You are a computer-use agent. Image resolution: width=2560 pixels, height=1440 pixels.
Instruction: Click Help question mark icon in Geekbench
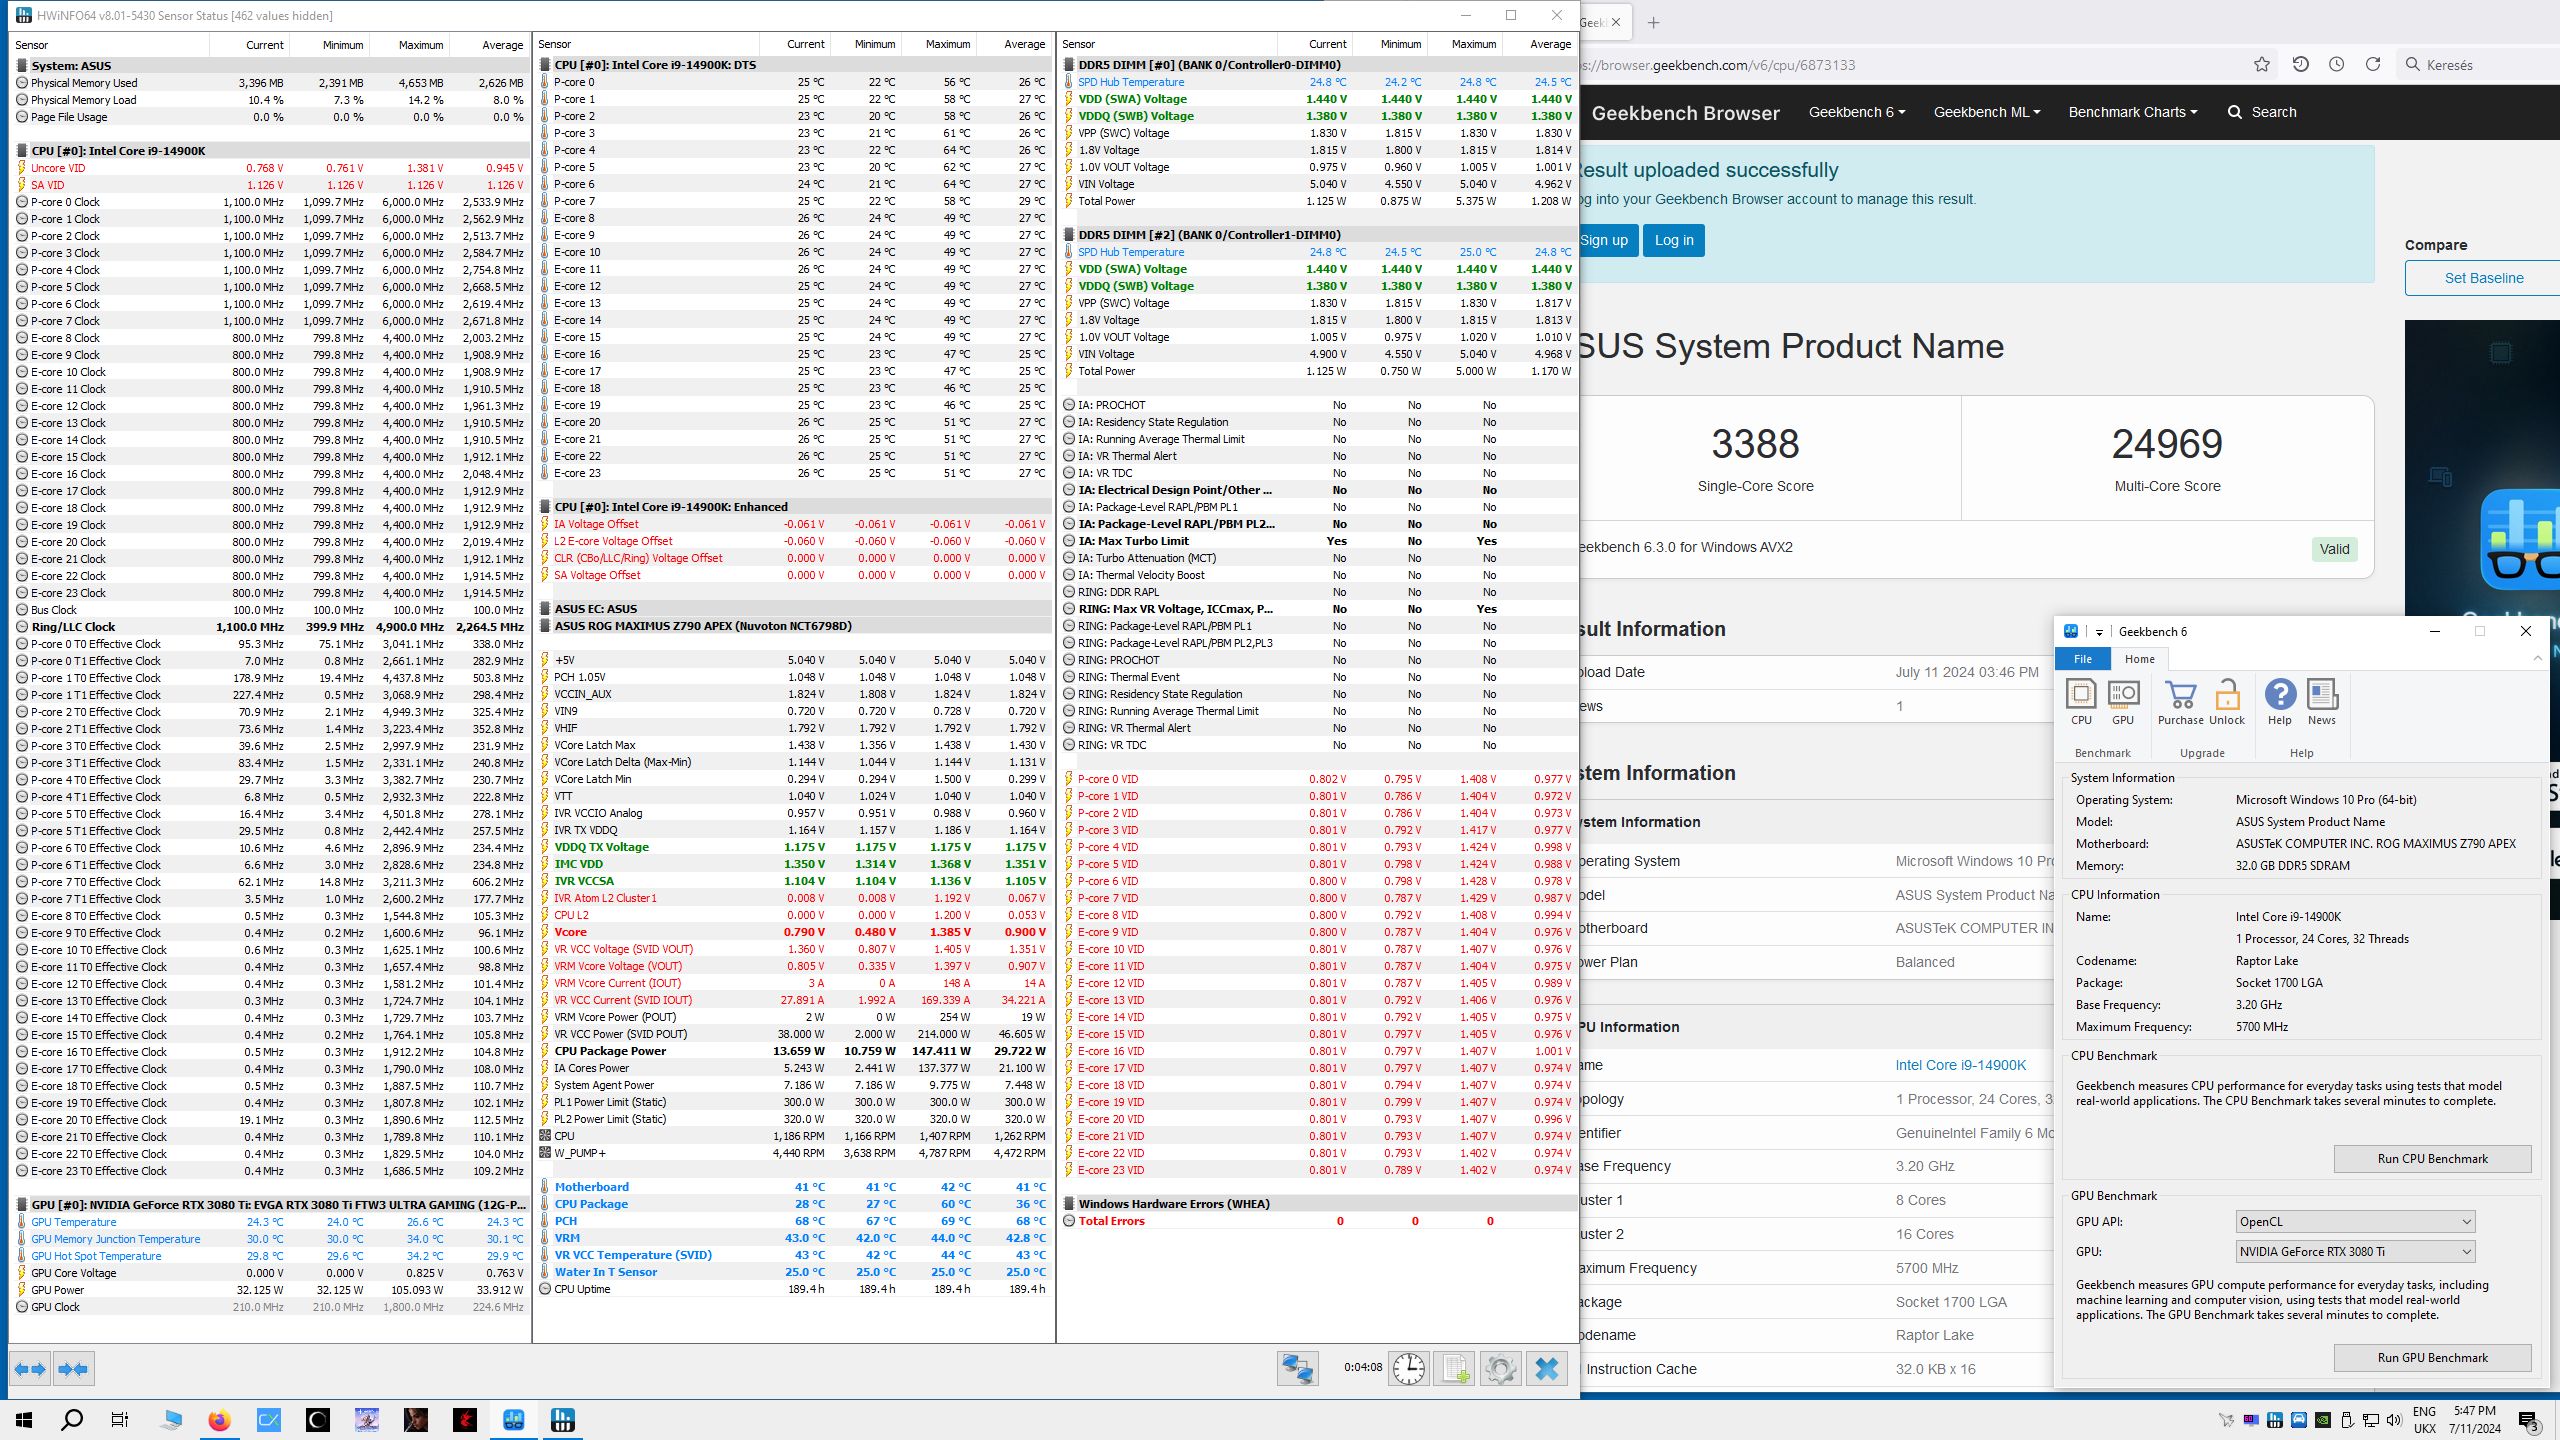click(2280, 702)
